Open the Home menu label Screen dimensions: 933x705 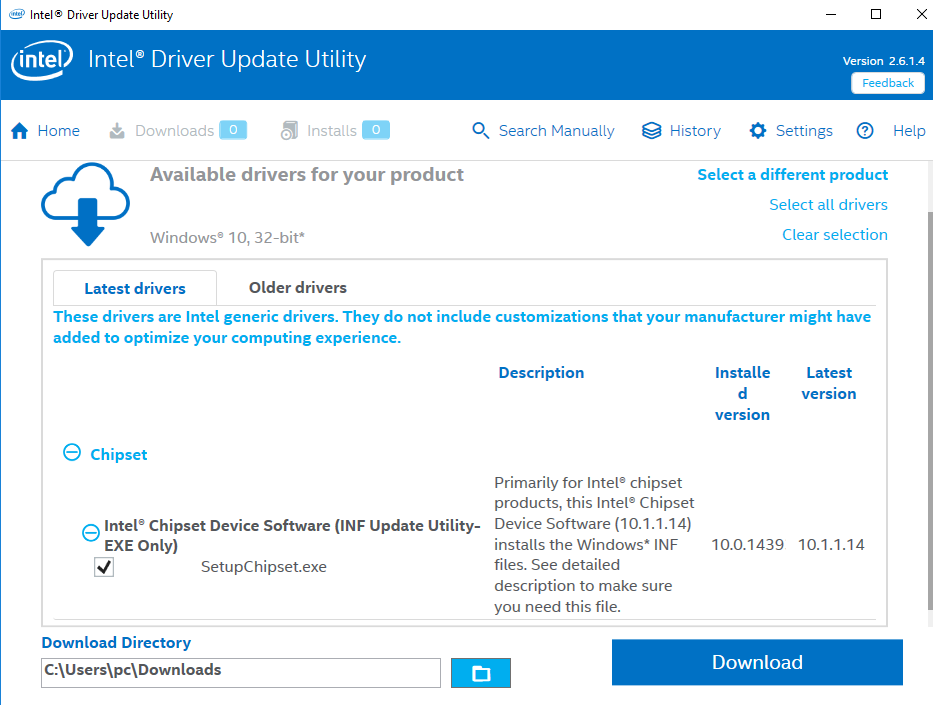[x=58, y=131]
